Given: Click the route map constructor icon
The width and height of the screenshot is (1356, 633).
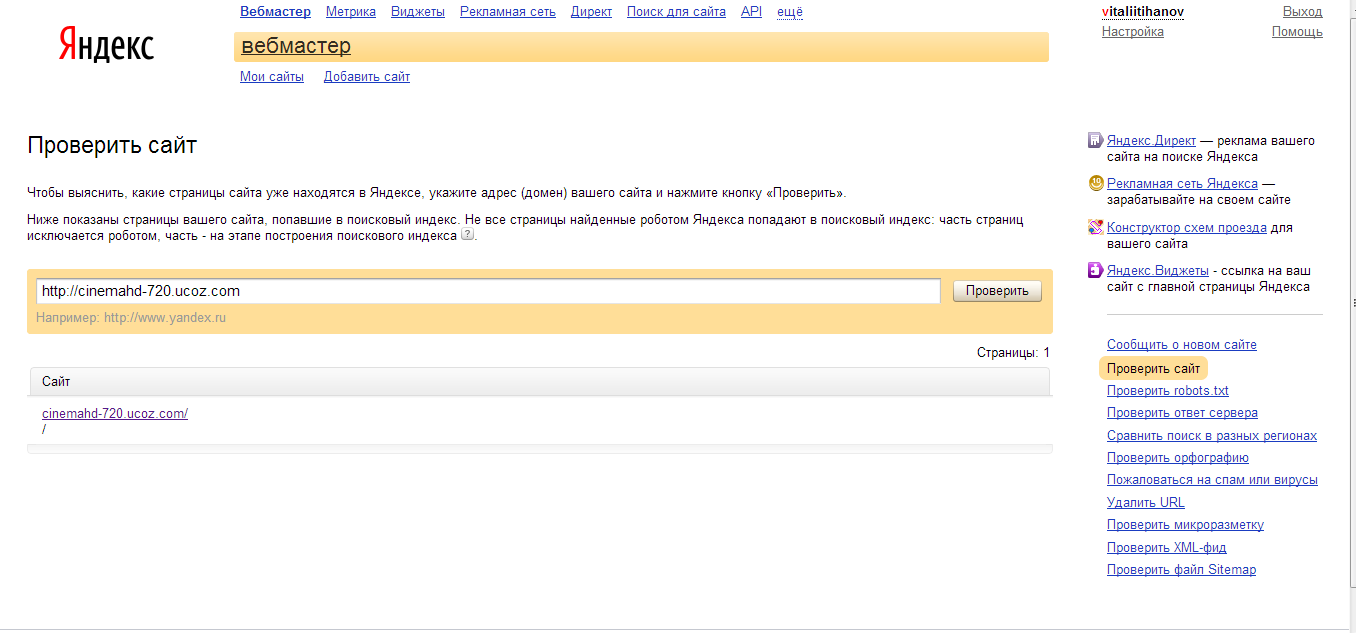Looking at the screenshot, I should coord(1095,228).
